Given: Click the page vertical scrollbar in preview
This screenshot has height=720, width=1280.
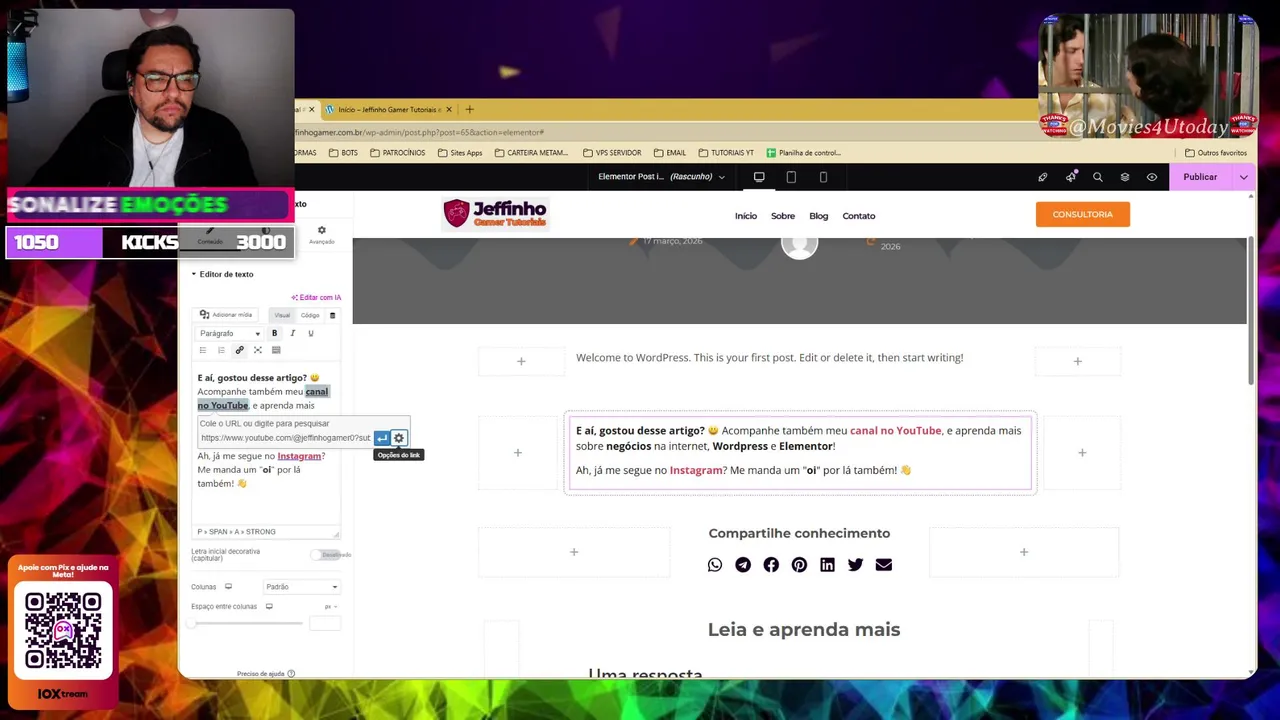Looking at the screenshot, I should [1251, 310].
